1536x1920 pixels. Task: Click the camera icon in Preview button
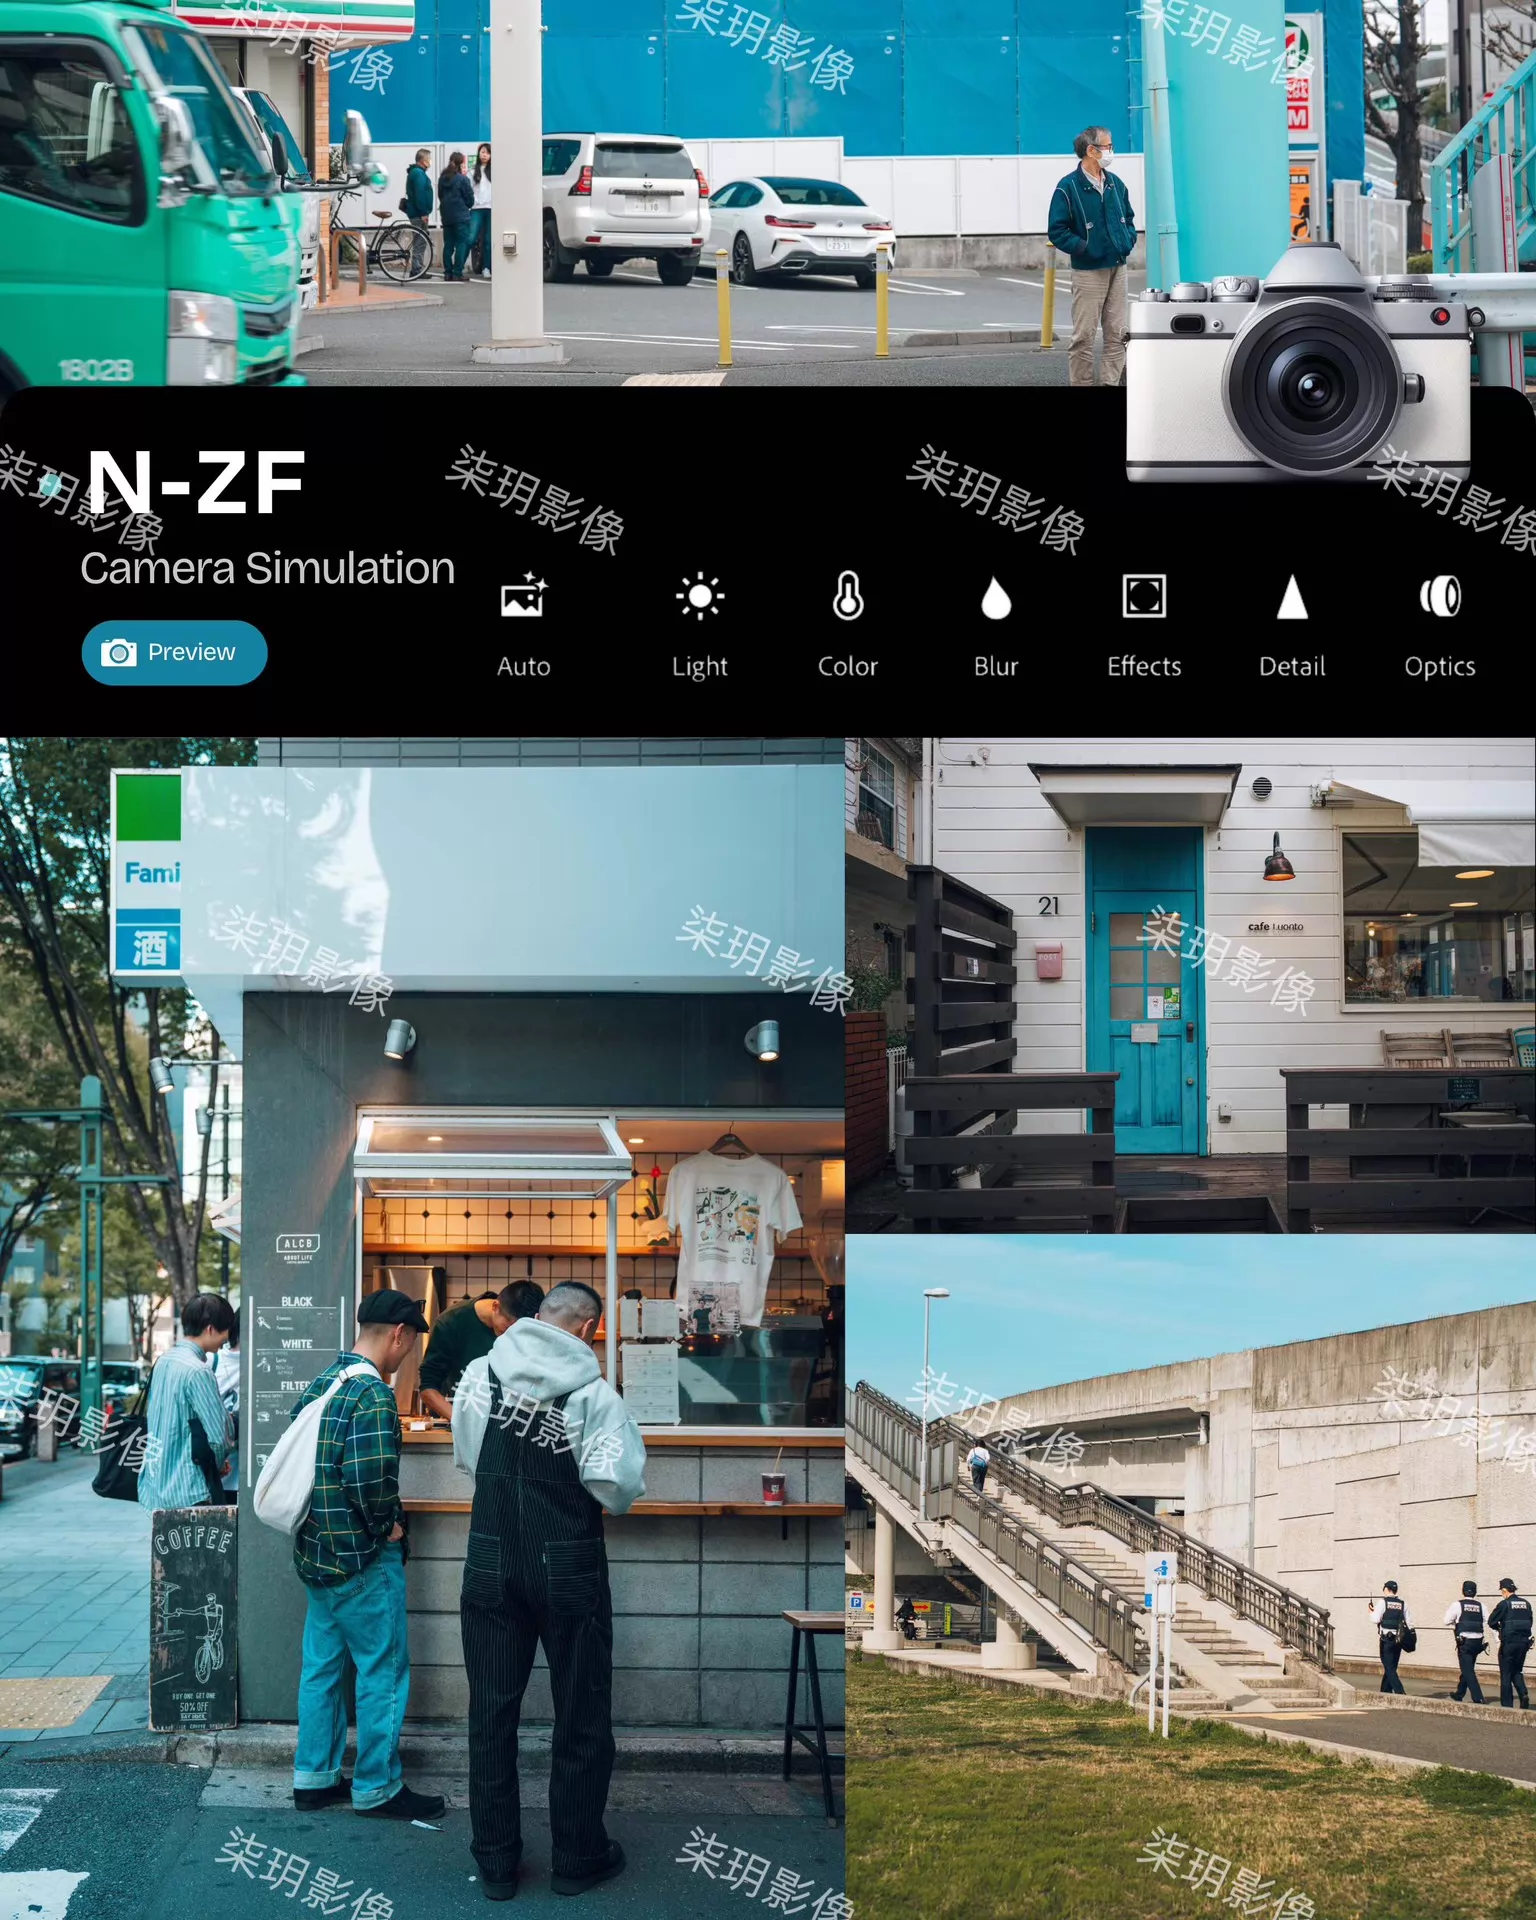click(x=119, y=653)
